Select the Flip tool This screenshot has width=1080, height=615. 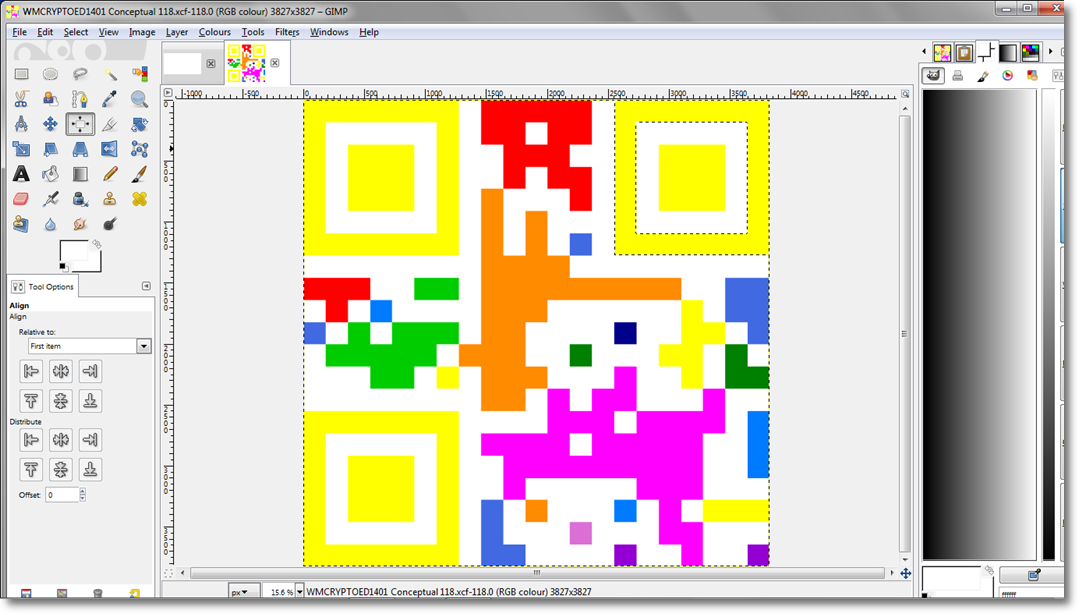(x=110, y=149)
